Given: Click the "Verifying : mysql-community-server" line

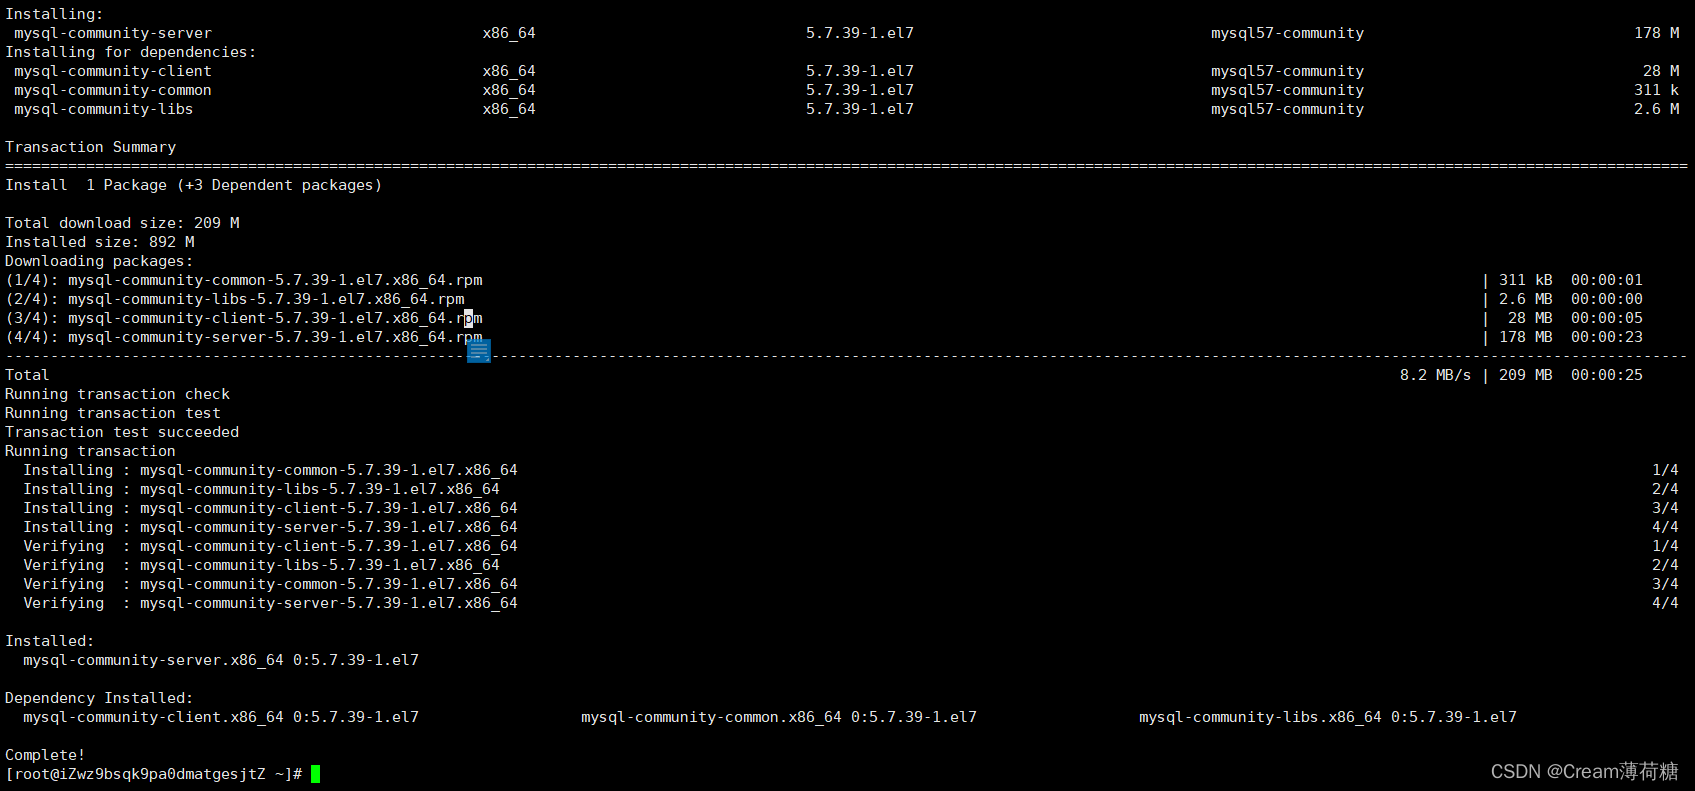Looking at the screenshot, I should point(271,603).
